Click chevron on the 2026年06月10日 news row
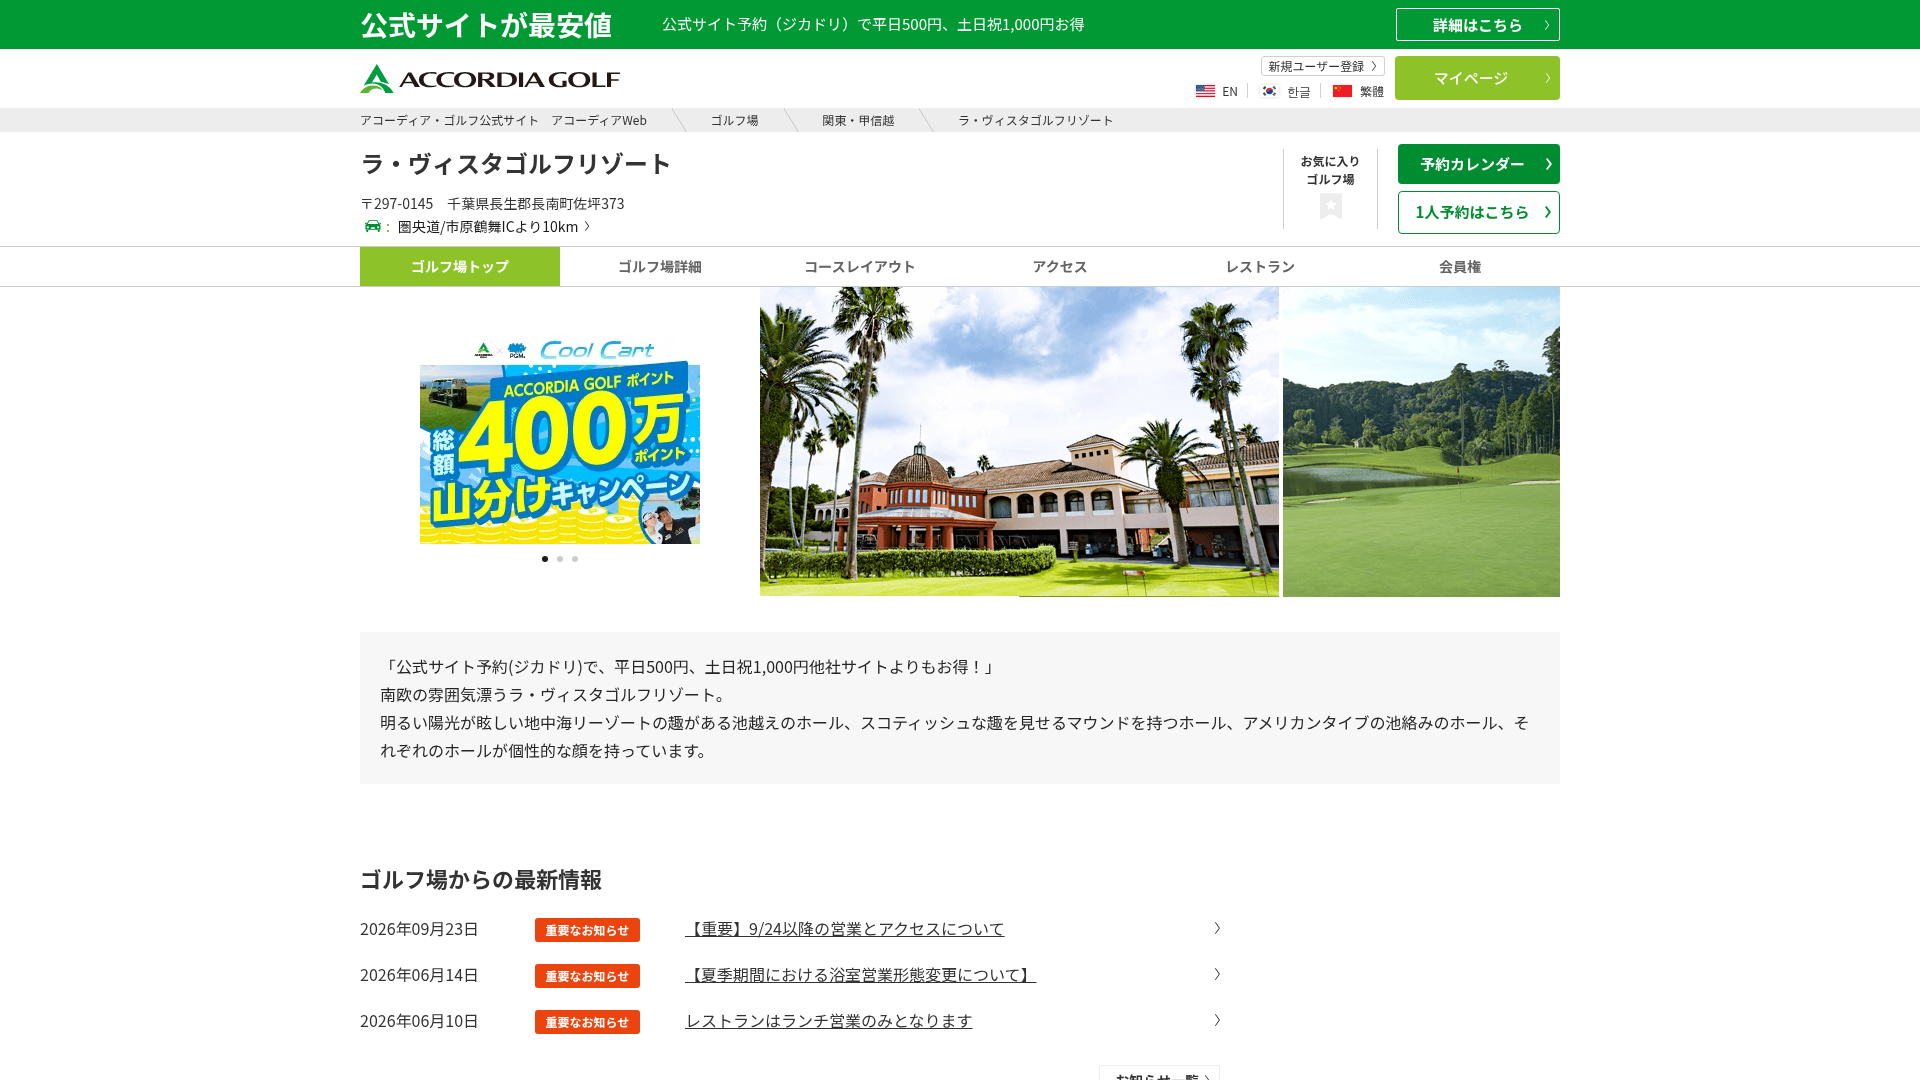This screenshot has width=1920, height=1080. coord(1217,1020)
